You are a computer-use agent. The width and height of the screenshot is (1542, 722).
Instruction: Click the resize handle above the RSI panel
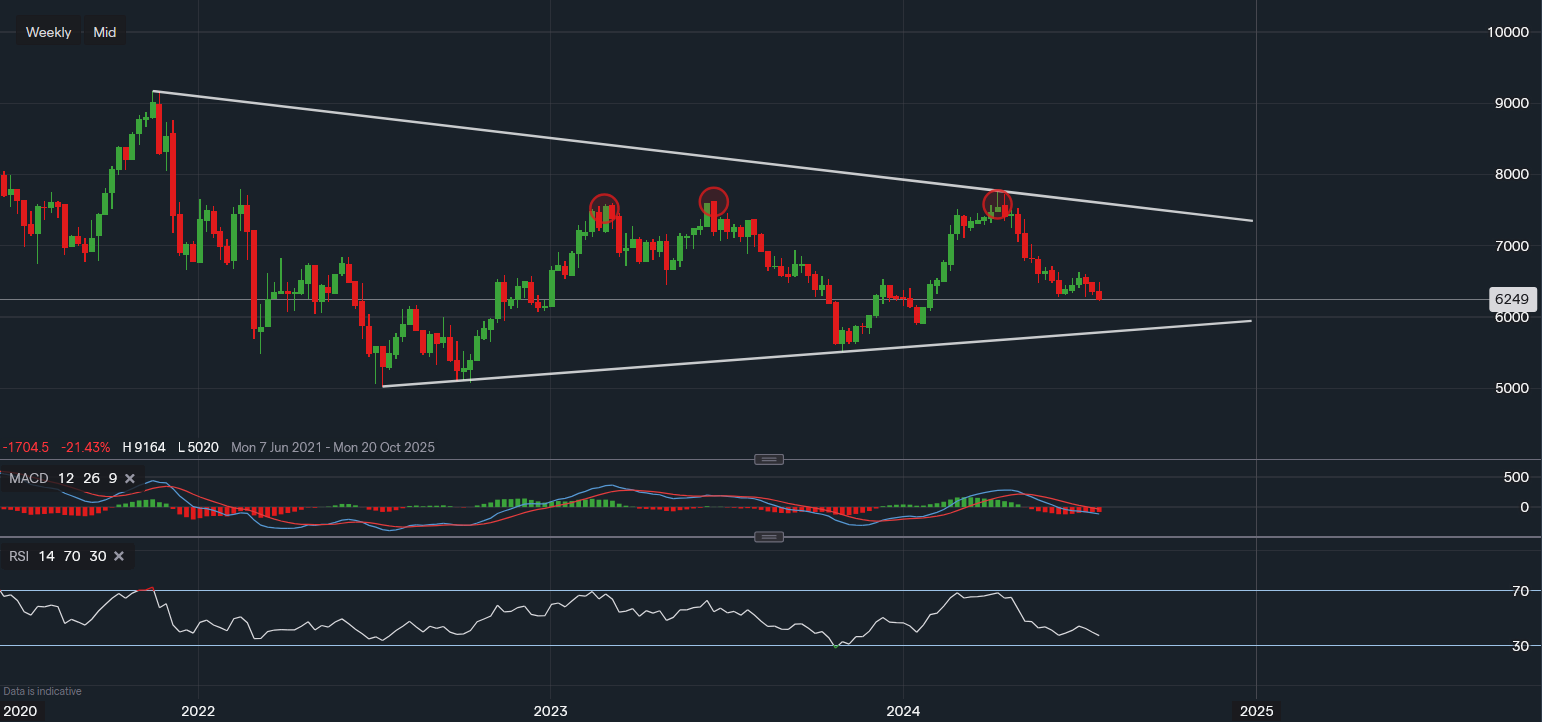768,537
